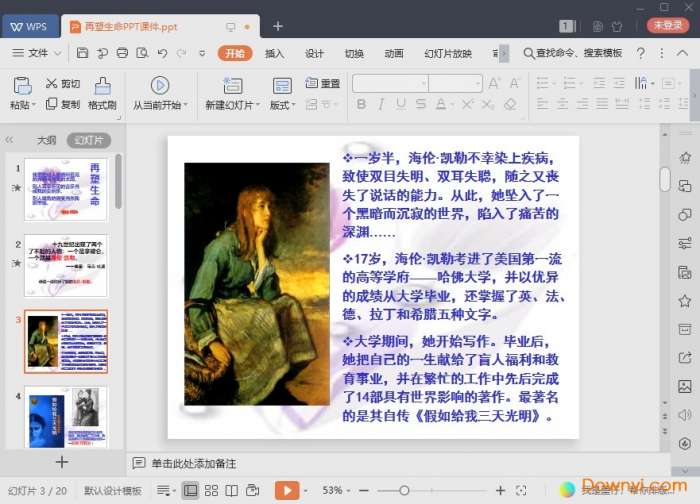Clear formatting with eraser icon

(510, 104)
